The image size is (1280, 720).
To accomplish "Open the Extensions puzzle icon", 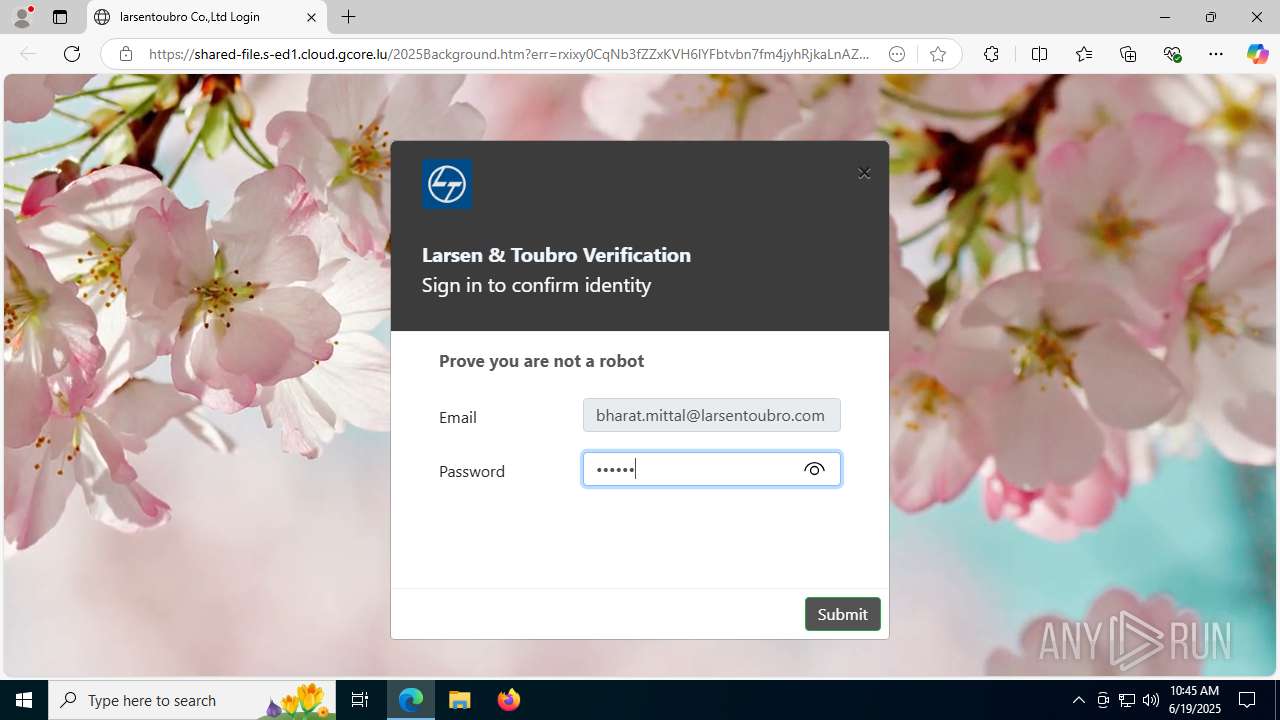I will (x=991, y=54).
